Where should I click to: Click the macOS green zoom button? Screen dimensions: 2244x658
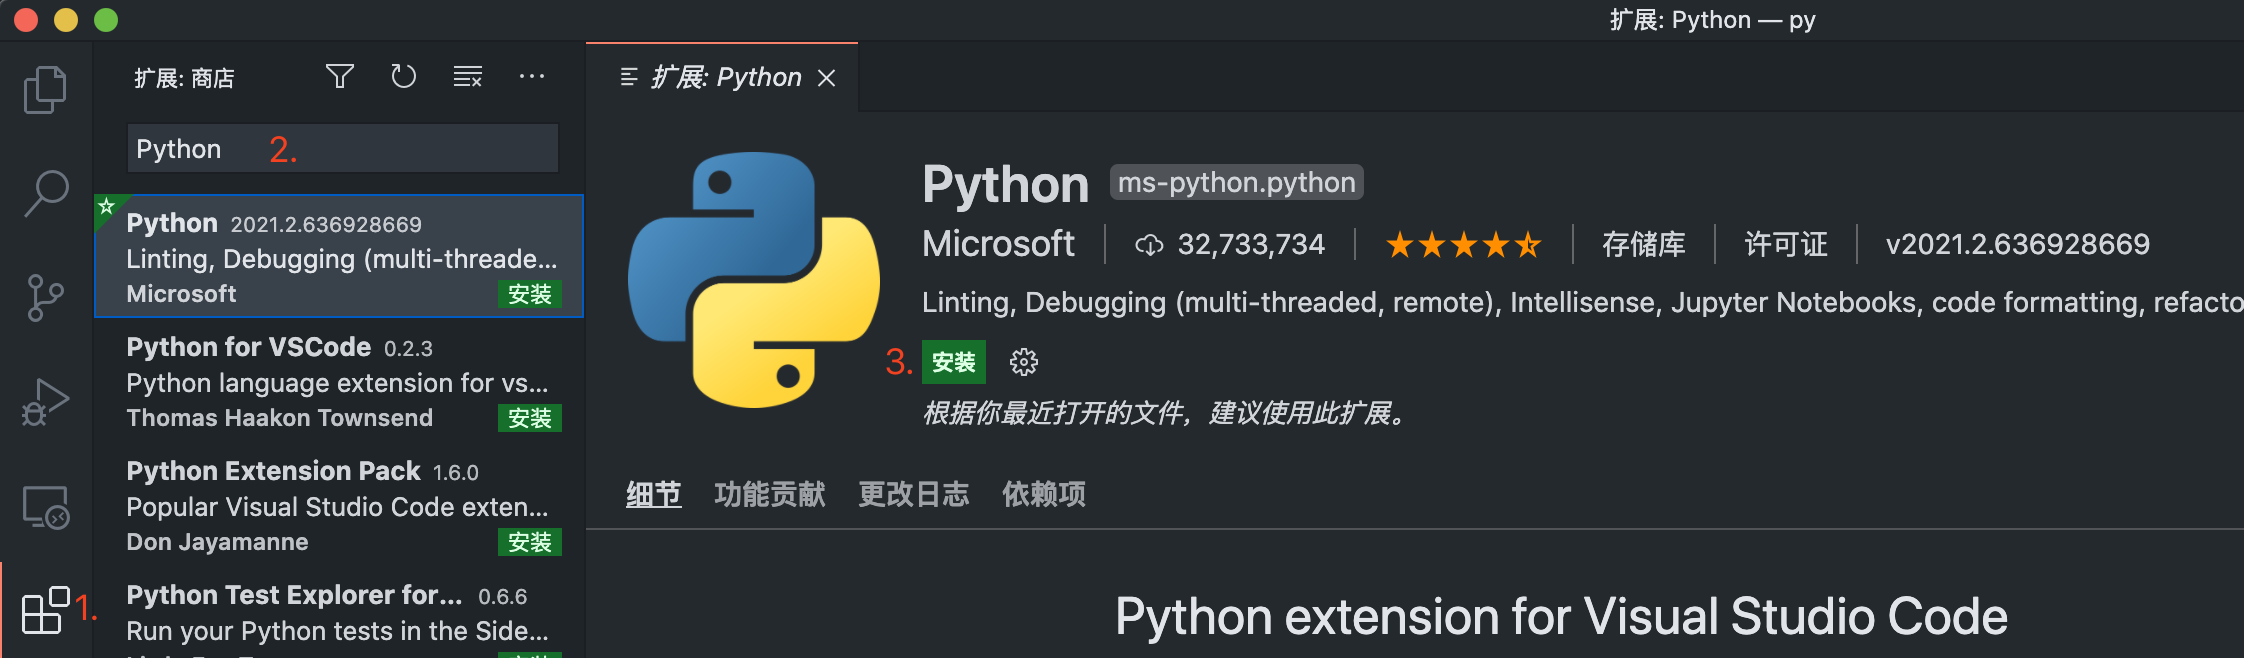pyautogui.click(x=106, y=20)
